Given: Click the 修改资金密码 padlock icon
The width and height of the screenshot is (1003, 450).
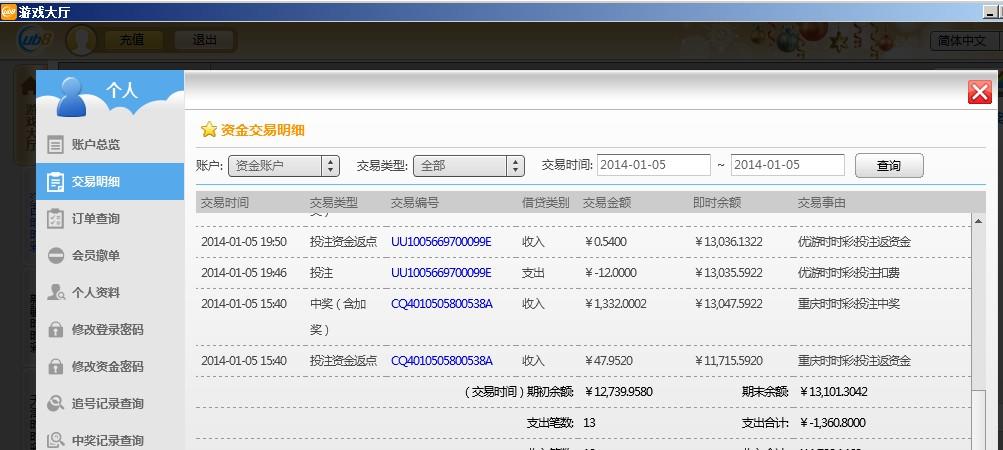Looking at the screenshot, I should [56, 366].
